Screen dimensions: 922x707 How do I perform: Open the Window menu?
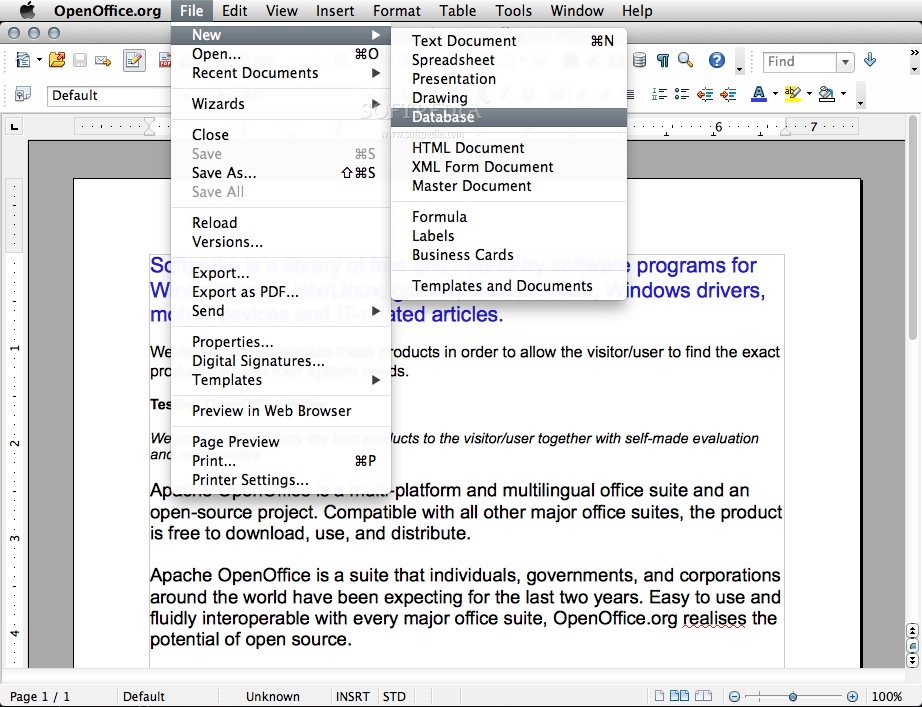pos(577,11)
